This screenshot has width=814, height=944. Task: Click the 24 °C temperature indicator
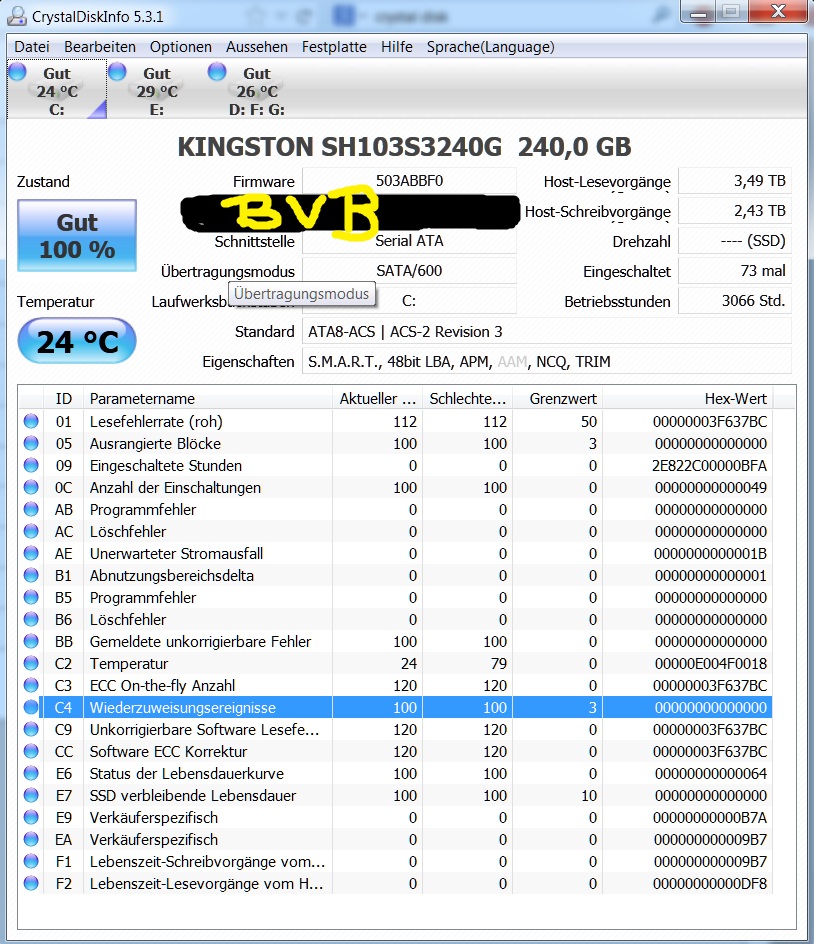click(x=77, y=341)
